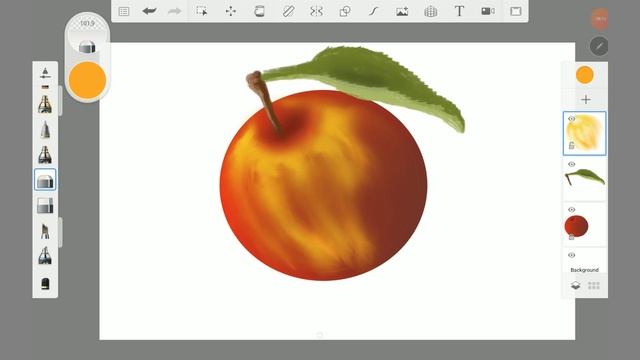Select the third brush in the palette

click(x=45, y=155)
